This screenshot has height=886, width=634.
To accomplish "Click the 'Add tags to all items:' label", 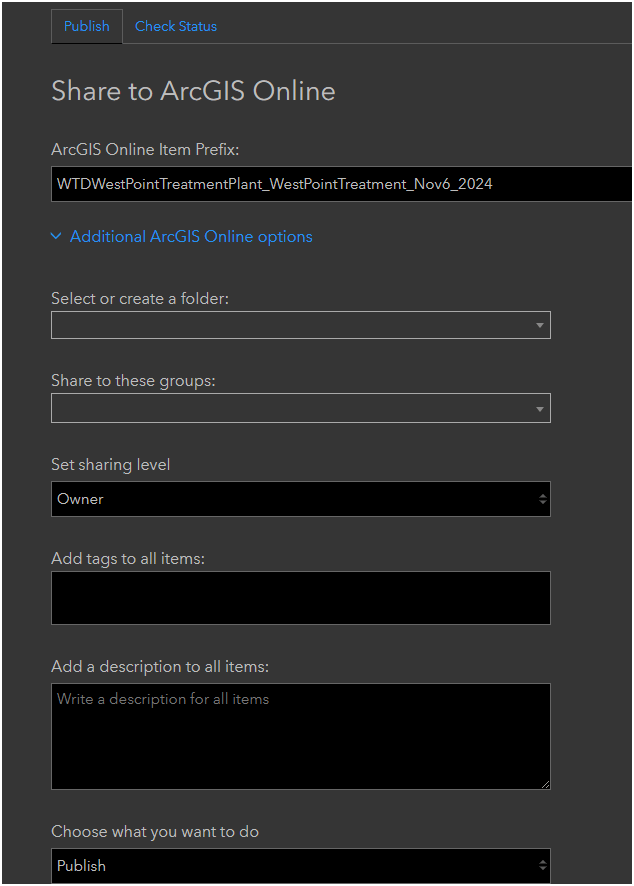I will pos(128,559).
